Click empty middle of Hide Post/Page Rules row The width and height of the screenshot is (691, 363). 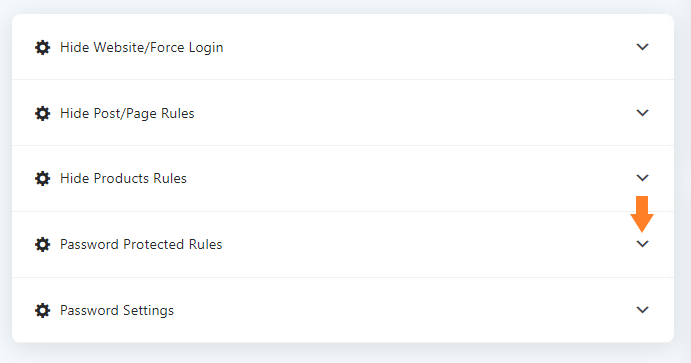(414, 113)
